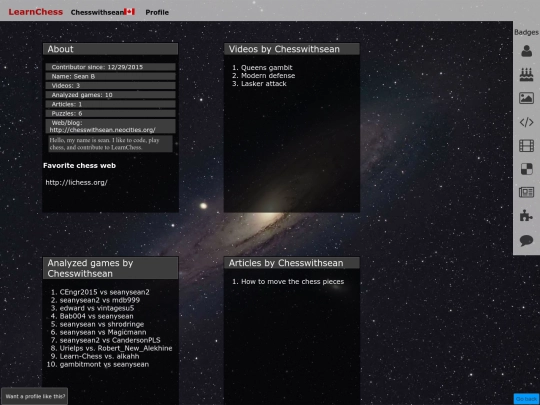This screenshot has width=540, height=405.
Task: Click the Badges sidebar label
Action: coord(526,32)
